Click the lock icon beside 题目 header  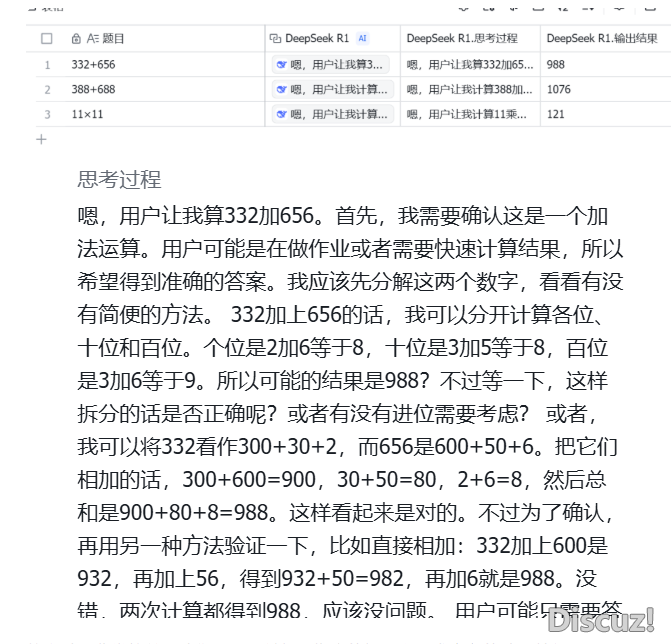pyautogui.click(x=76, y=39)
